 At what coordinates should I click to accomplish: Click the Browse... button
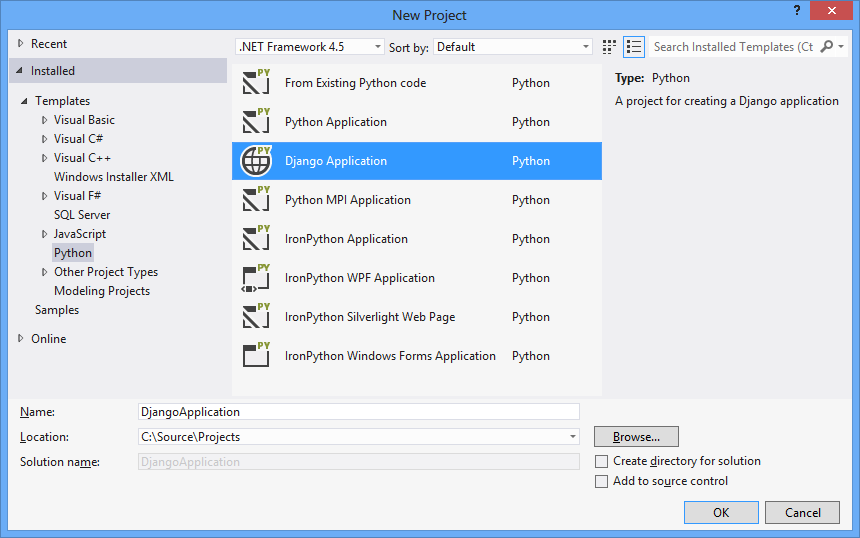click(636, 437)
